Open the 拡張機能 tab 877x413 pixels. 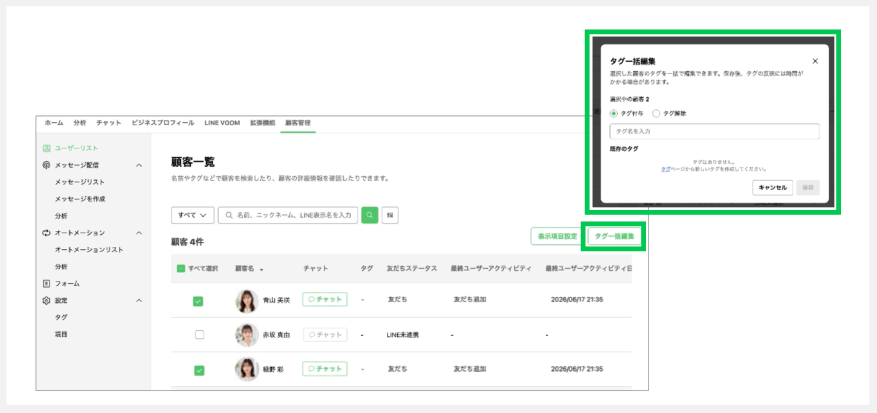[262, 123]
